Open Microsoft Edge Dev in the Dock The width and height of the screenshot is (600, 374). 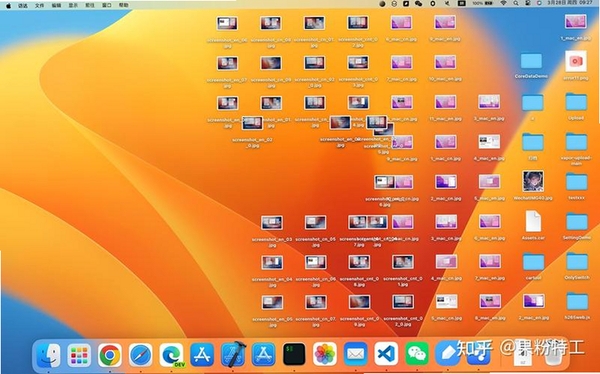171,355
